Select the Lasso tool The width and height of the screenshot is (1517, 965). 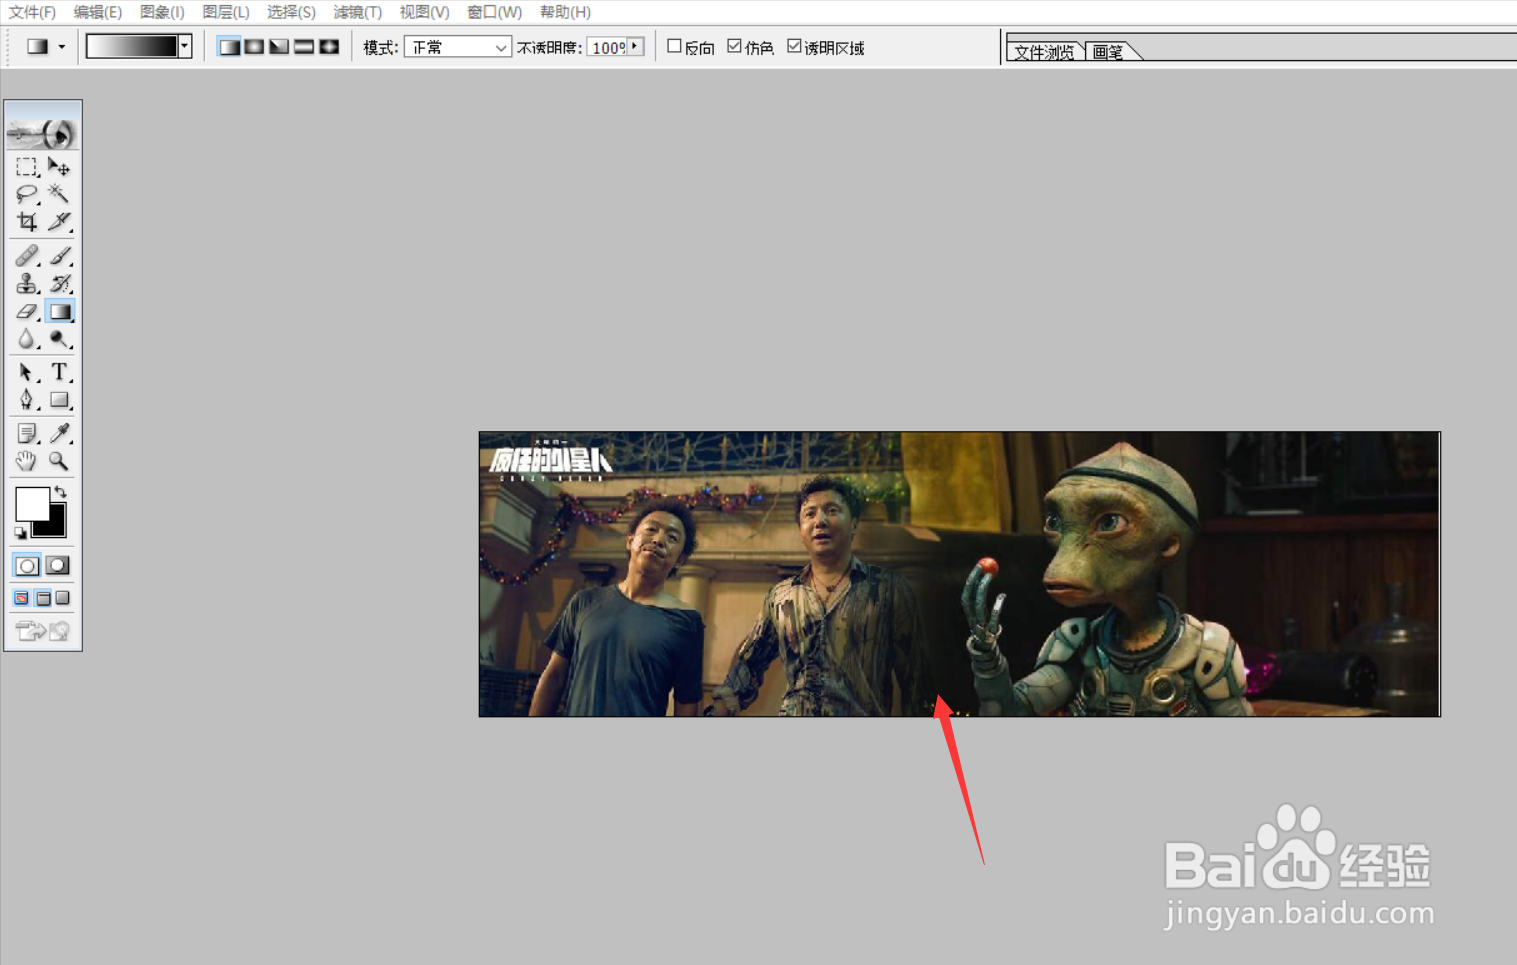click(27, 194)
